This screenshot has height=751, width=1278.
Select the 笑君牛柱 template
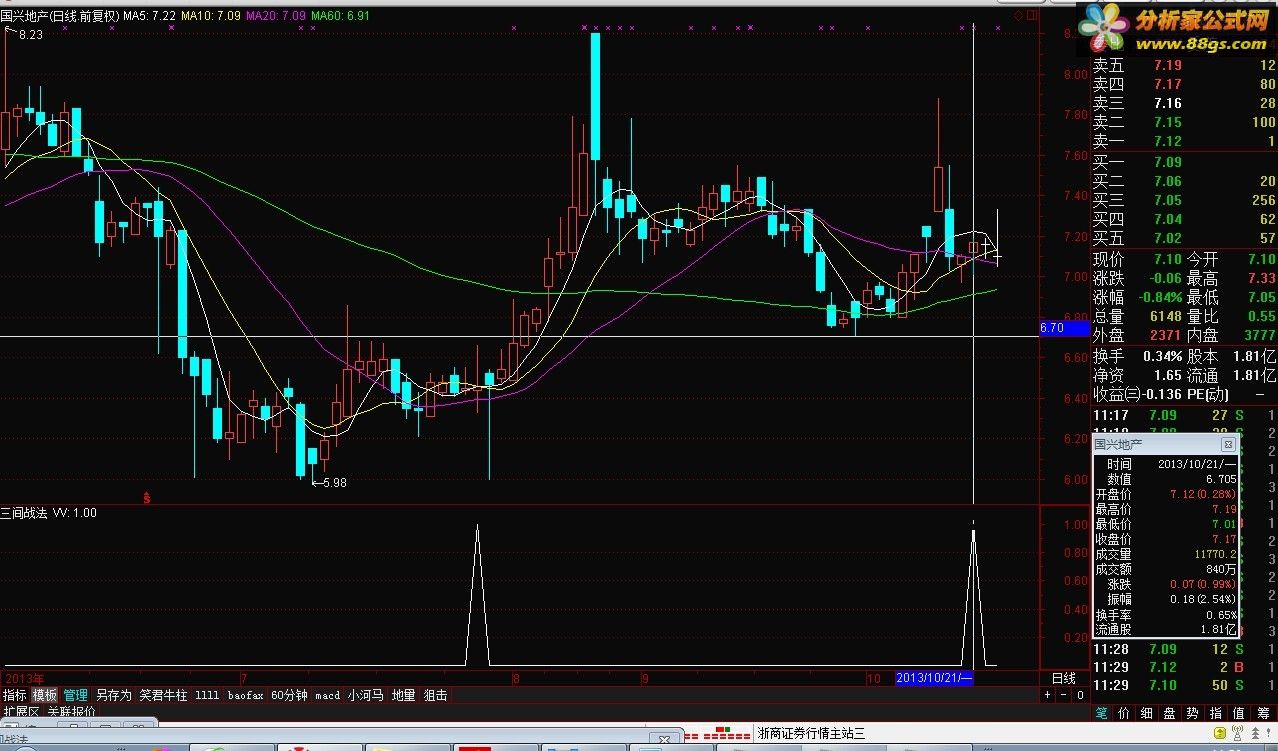click(163, 695)
